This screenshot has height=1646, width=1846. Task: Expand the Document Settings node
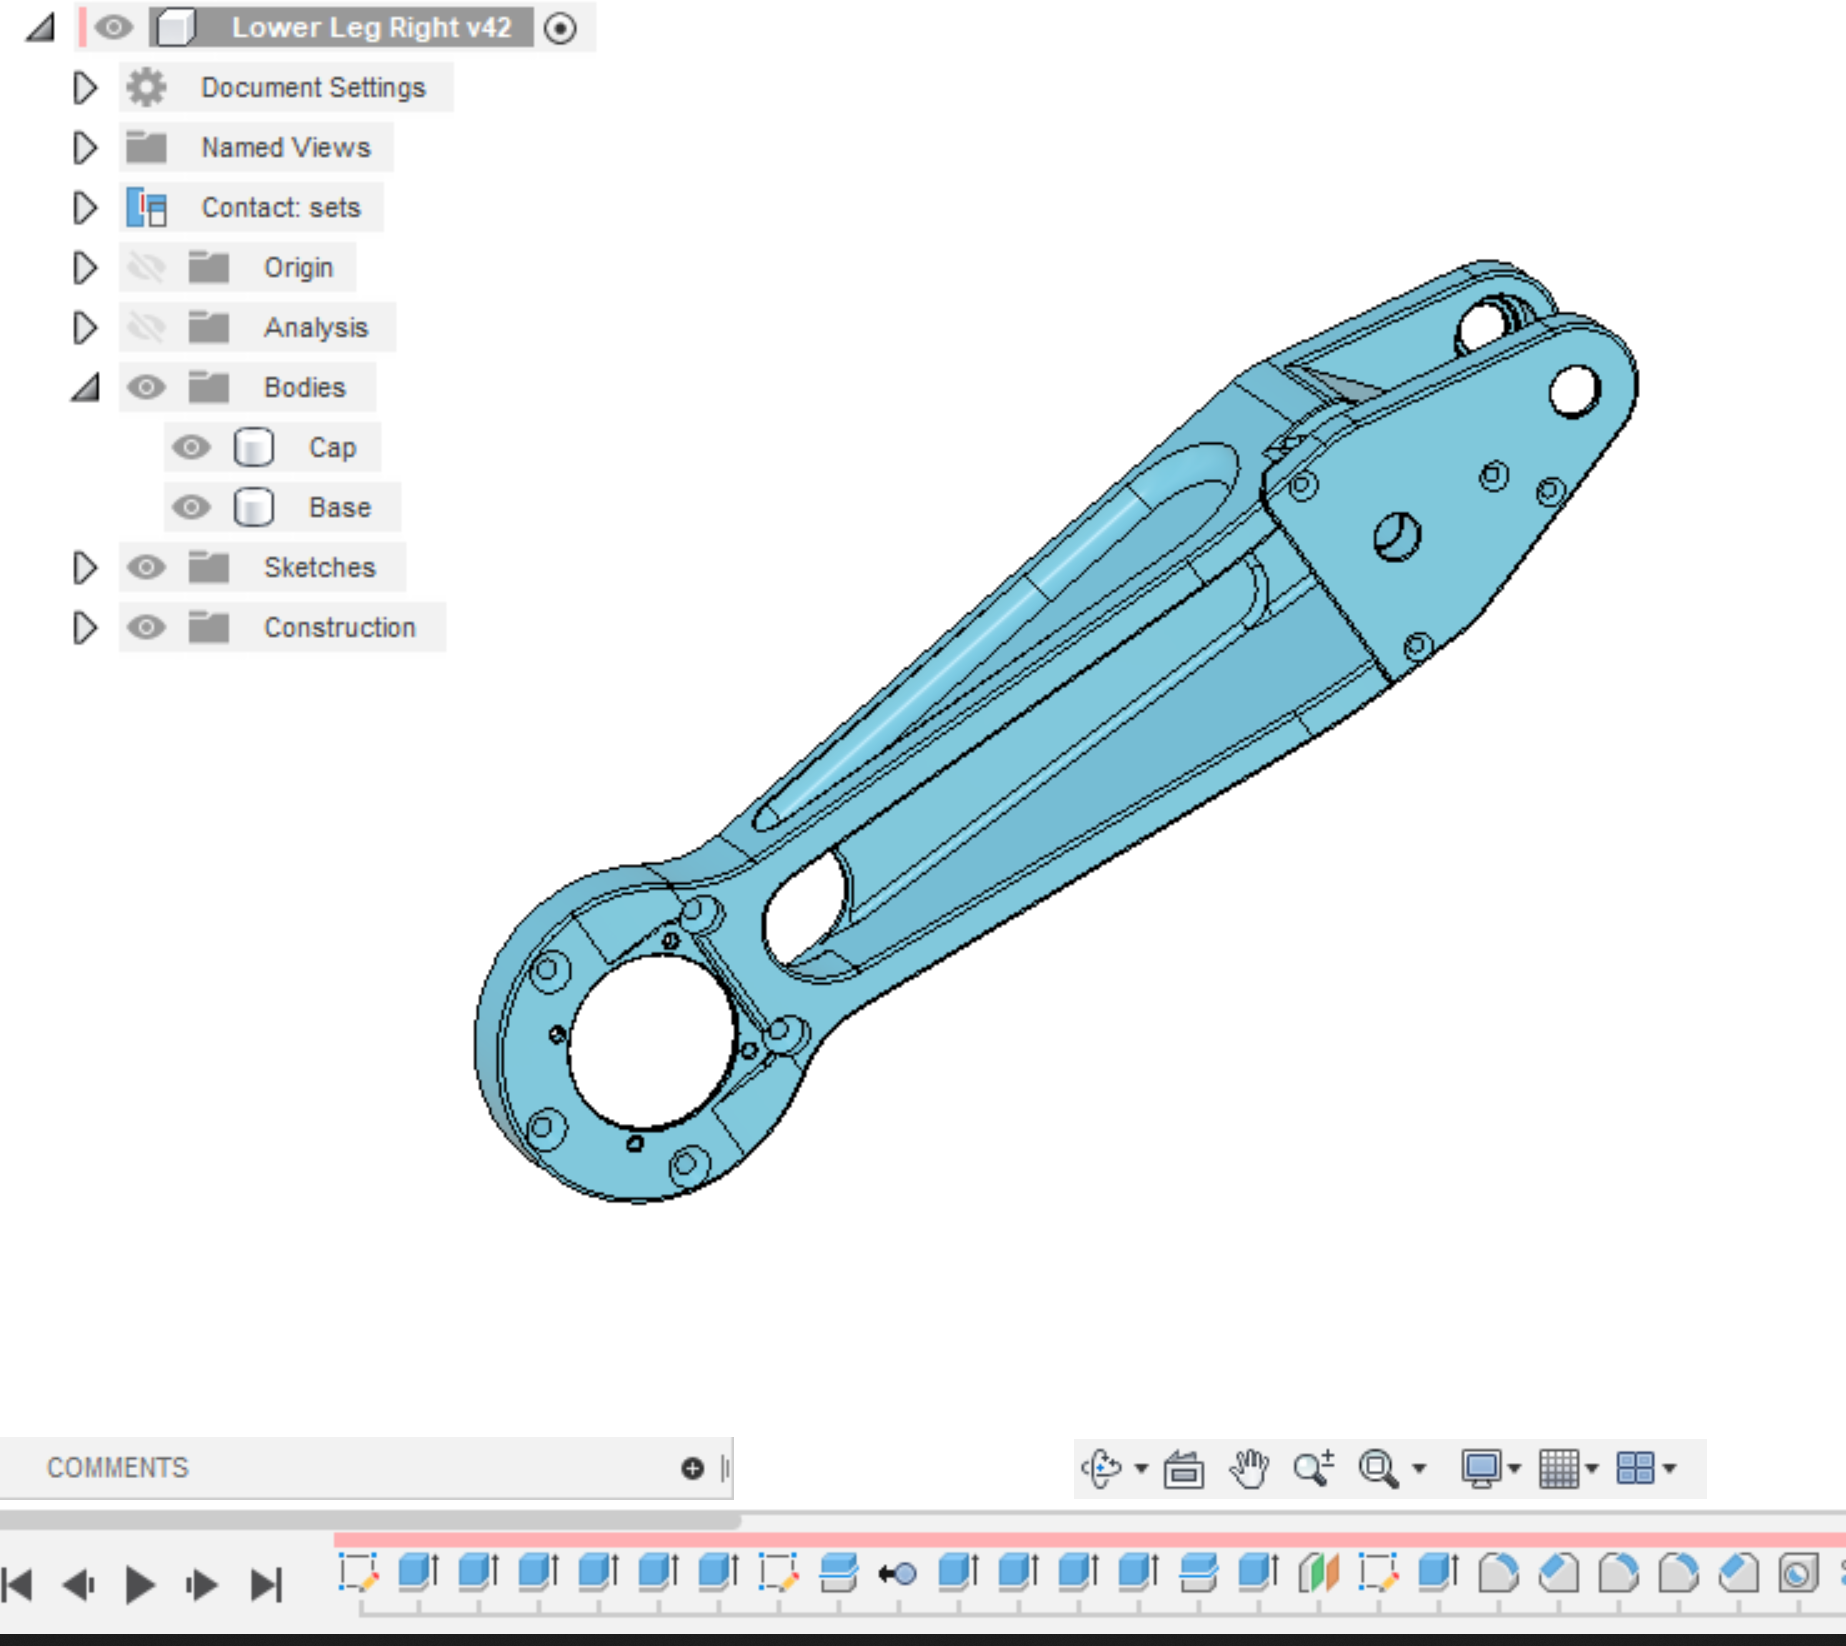(84, 87)
